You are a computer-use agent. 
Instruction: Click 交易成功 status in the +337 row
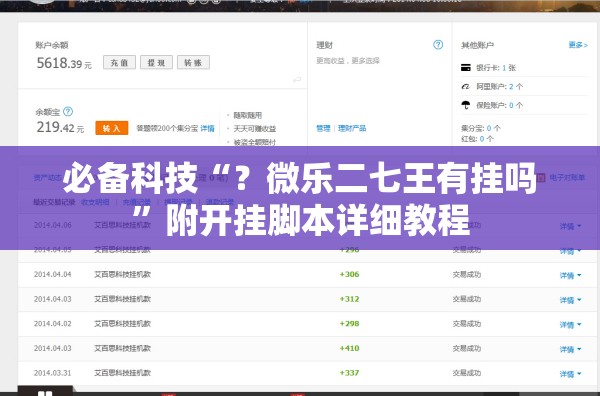coord(467,373)
